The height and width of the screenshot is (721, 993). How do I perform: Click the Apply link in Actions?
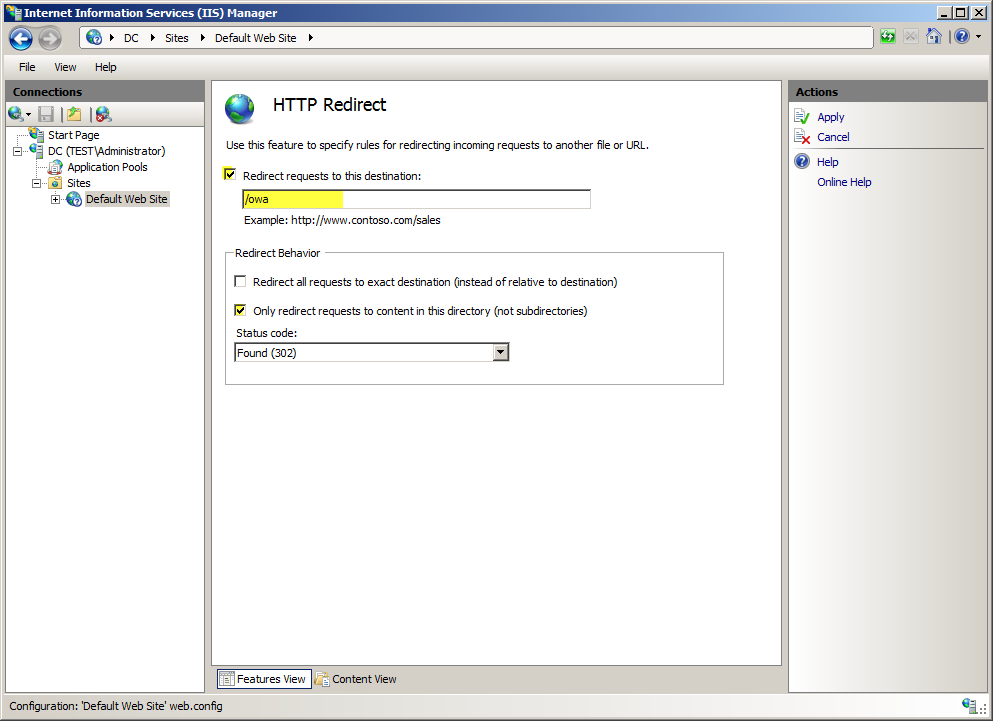tap(830, 117)
